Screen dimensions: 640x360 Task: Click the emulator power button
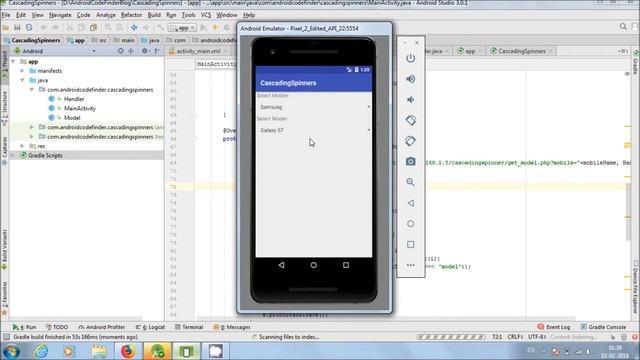point(411,58)
